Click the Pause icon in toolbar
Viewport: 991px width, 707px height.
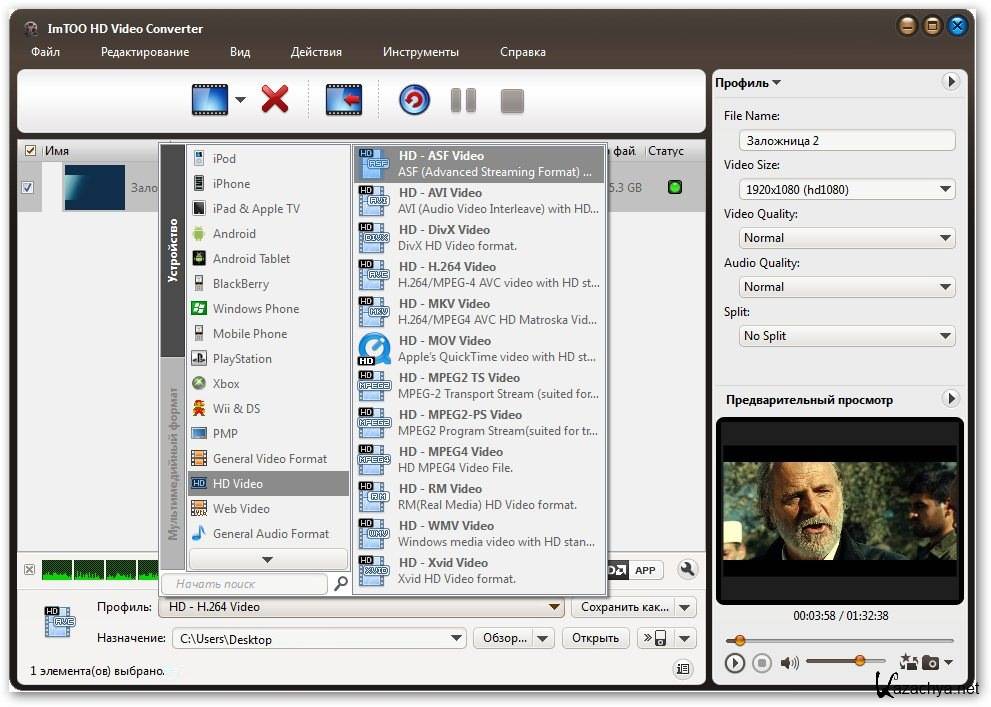463,100
